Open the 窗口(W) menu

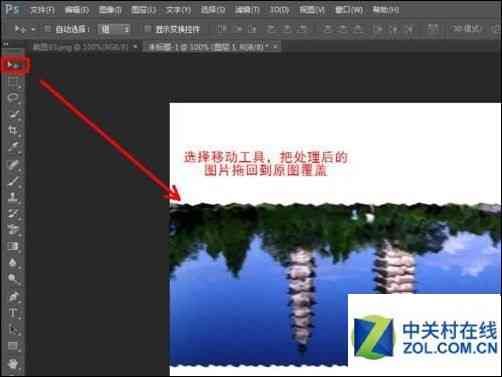(x=348, y=10)
